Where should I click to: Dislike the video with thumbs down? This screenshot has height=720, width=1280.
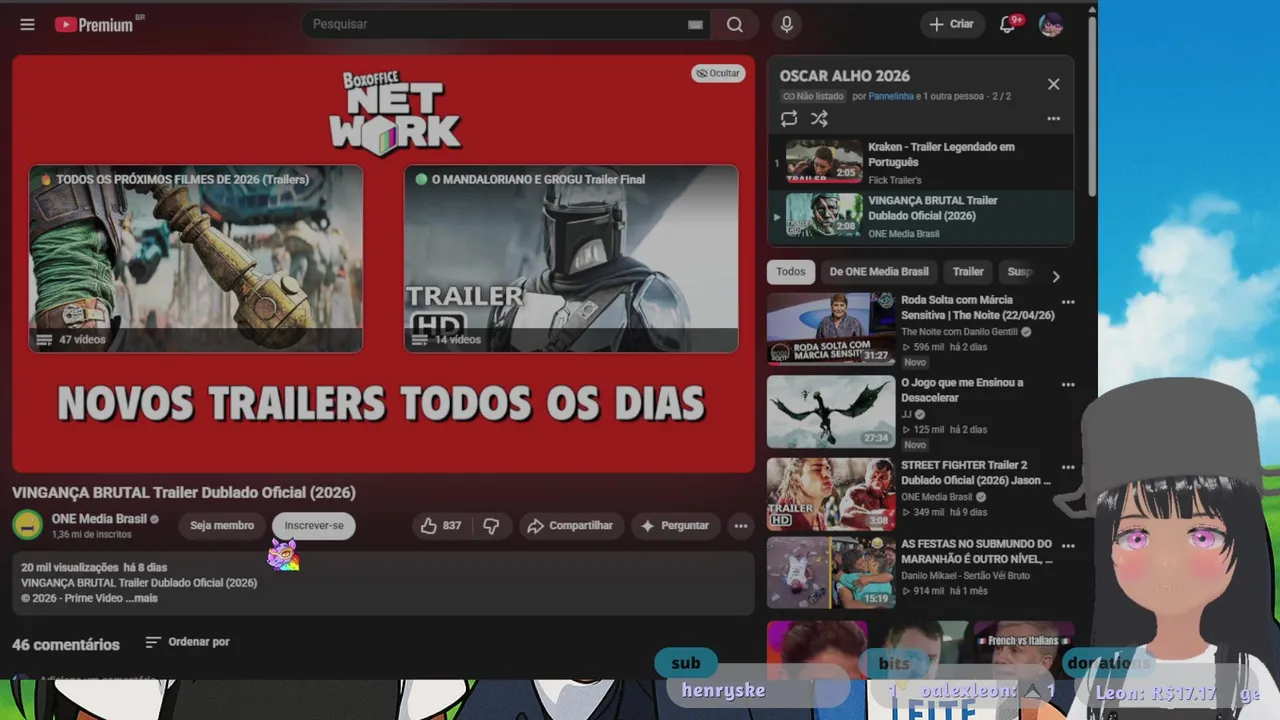click(491, 526)
